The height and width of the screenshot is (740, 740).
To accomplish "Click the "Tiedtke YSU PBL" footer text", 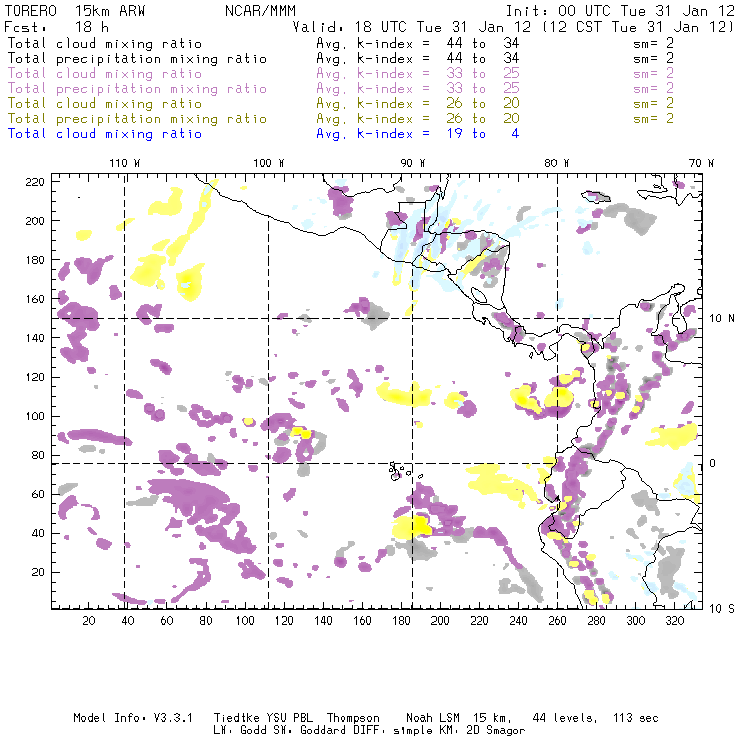I will pos(263,718).
